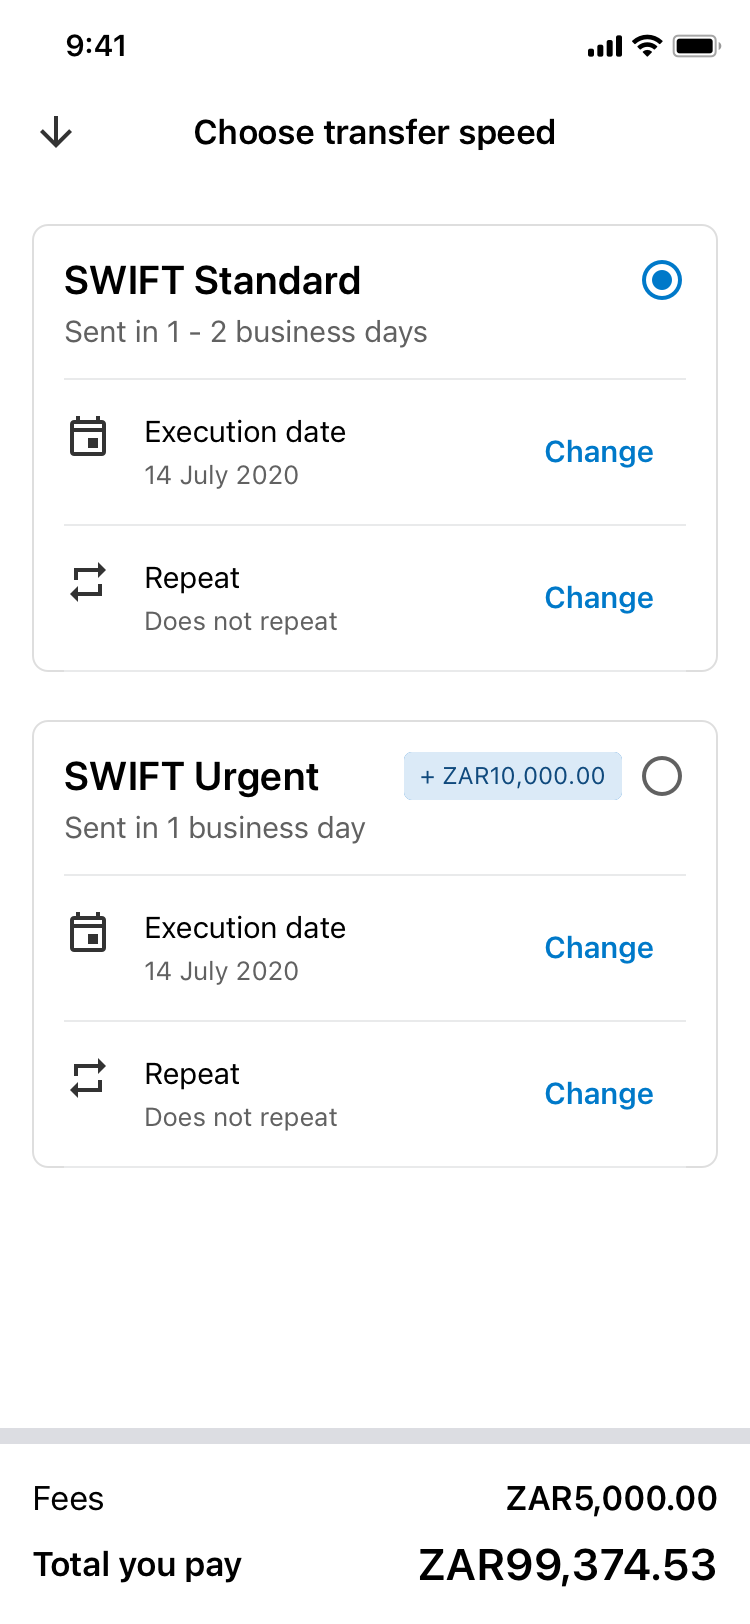Click SWIFT Urgent calendar icon

[x=88, y=932]
